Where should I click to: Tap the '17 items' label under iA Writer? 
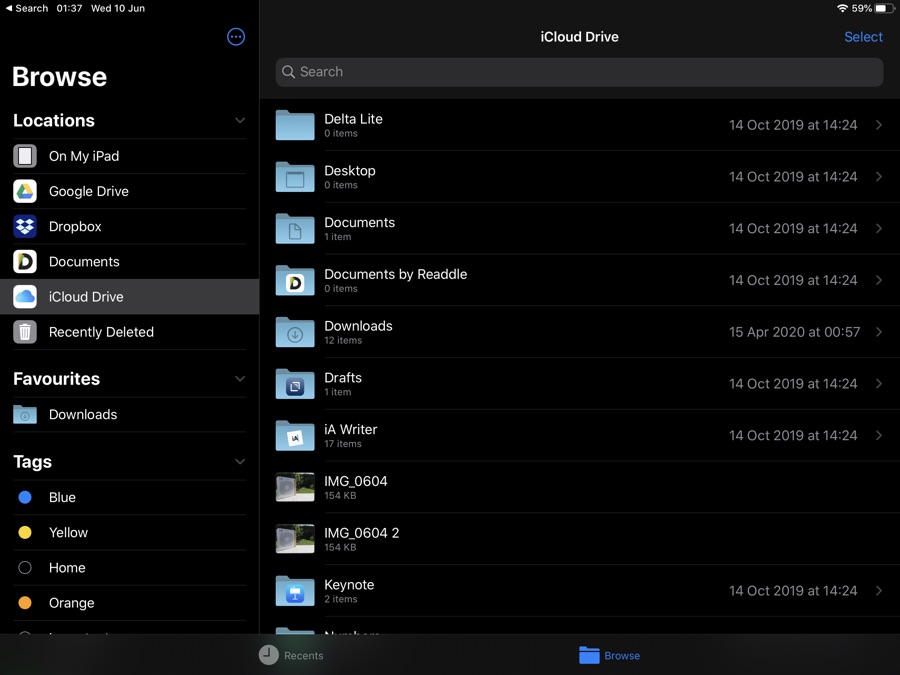(343, 444)
